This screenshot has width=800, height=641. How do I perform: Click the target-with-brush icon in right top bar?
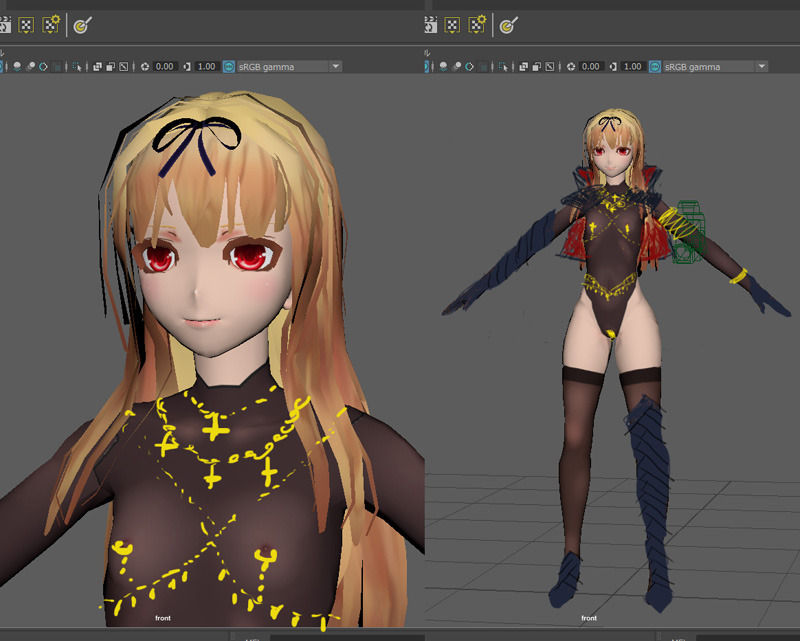pyautogui.click(x=509, y=24)
